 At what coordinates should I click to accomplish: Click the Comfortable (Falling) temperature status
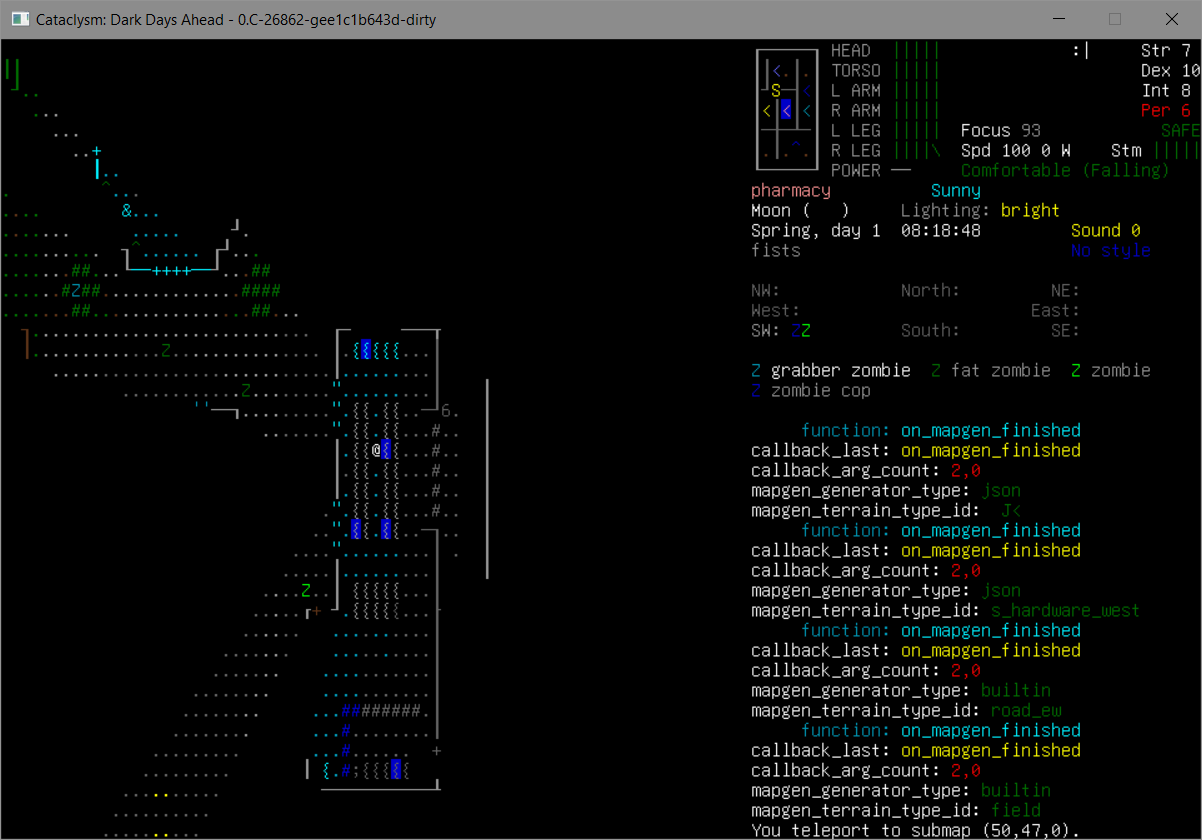1066,170
